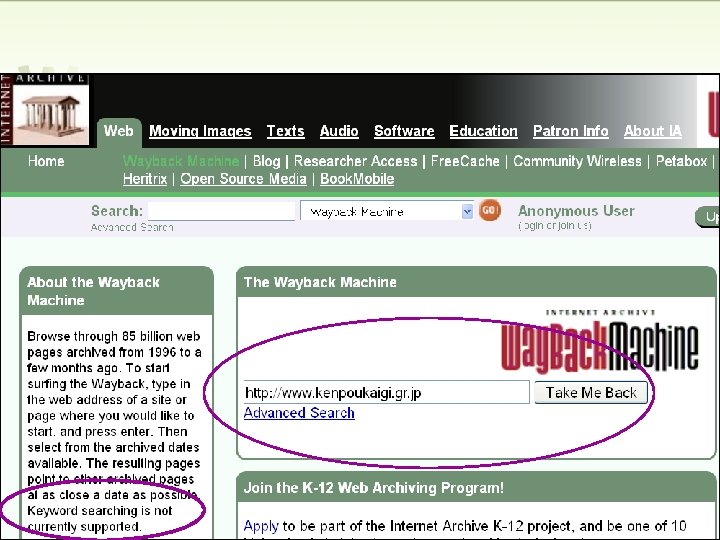Click the Anonymous User label
Image resolution: width=720 pixels, height=540 pixels.
576,211
